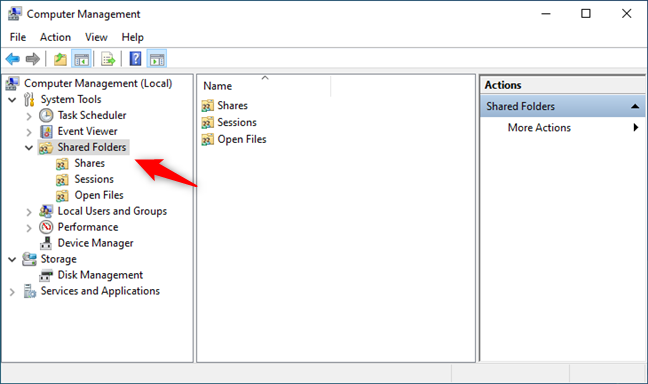Click the Performance gauge icon

[46, 227]
